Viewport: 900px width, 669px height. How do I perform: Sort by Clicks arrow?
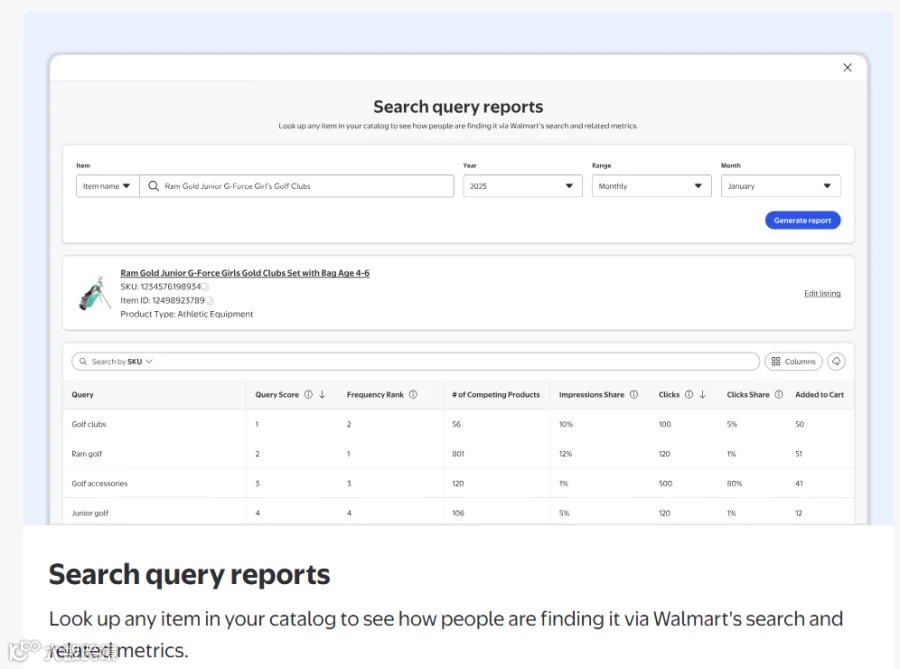703,395
